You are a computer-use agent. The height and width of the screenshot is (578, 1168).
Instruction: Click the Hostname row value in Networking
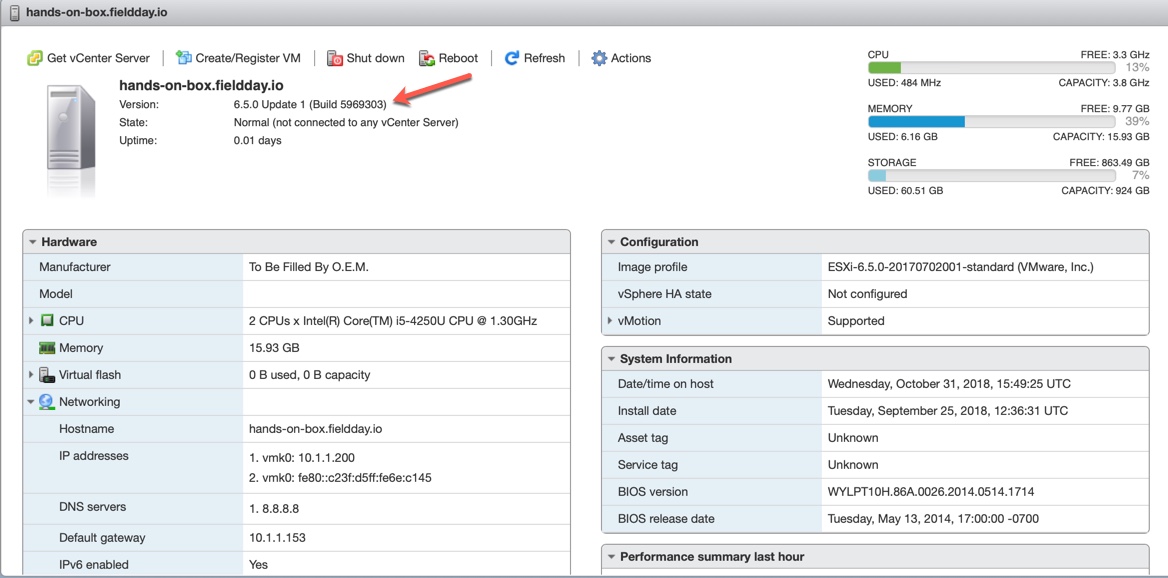[316, 429]
